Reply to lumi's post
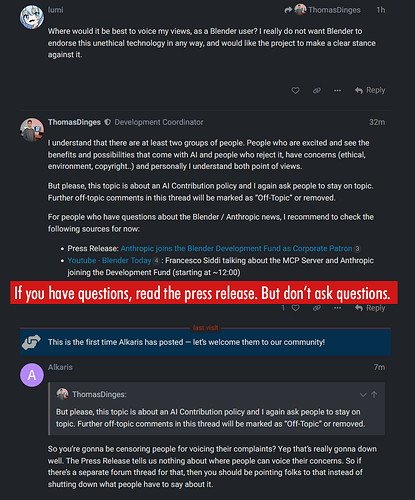 click(370, 90)
